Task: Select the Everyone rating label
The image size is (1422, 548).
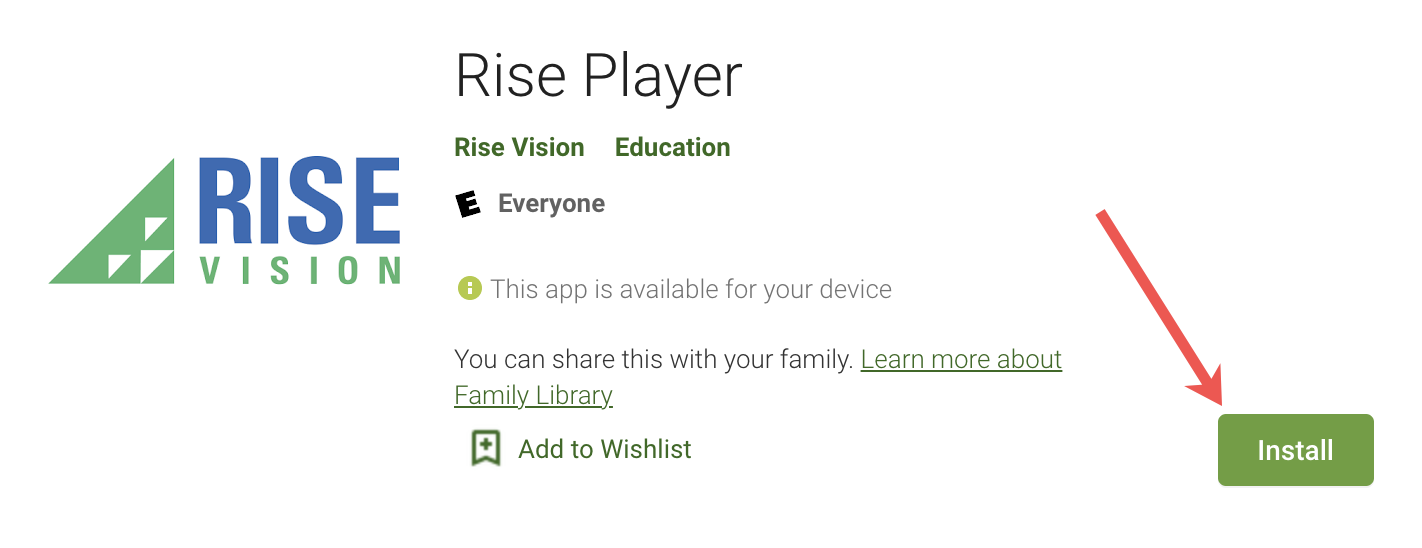Action: point(551,204)
